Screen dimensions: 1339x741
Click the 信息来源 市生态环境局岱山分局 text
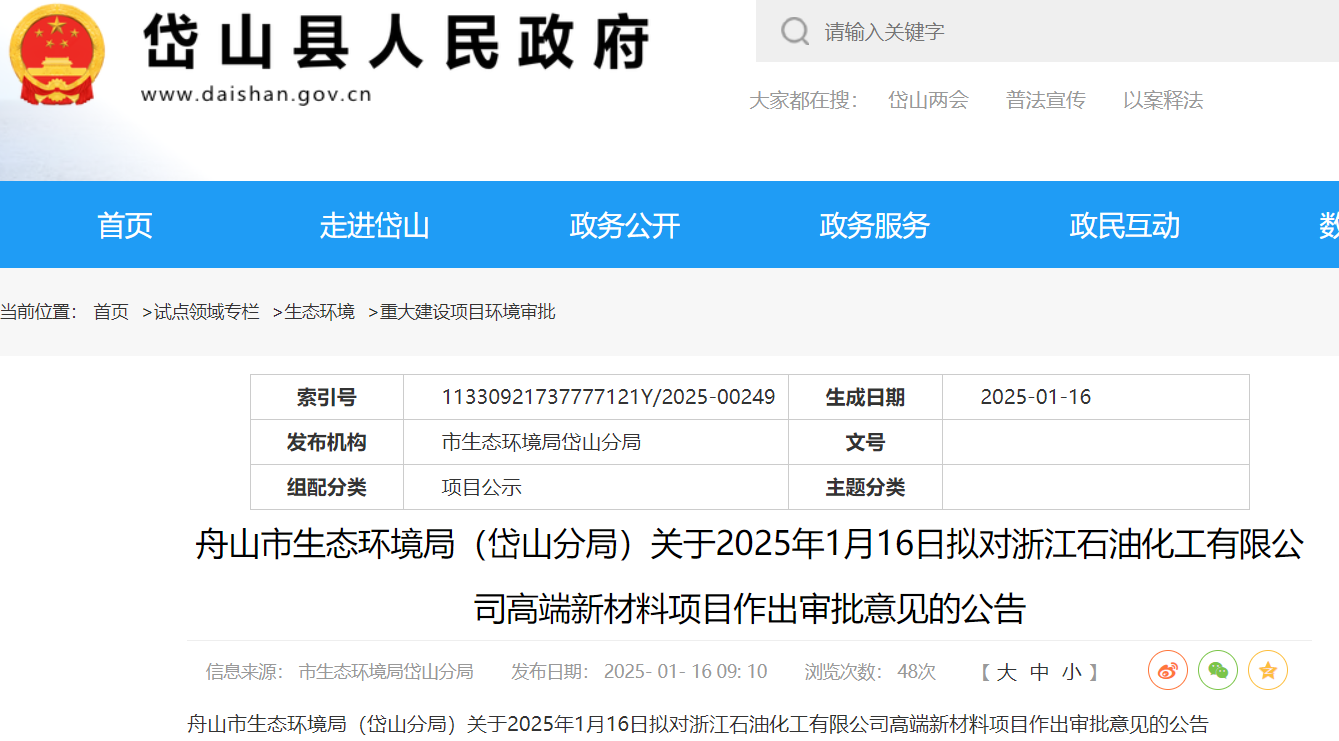[x=339, y=672]
